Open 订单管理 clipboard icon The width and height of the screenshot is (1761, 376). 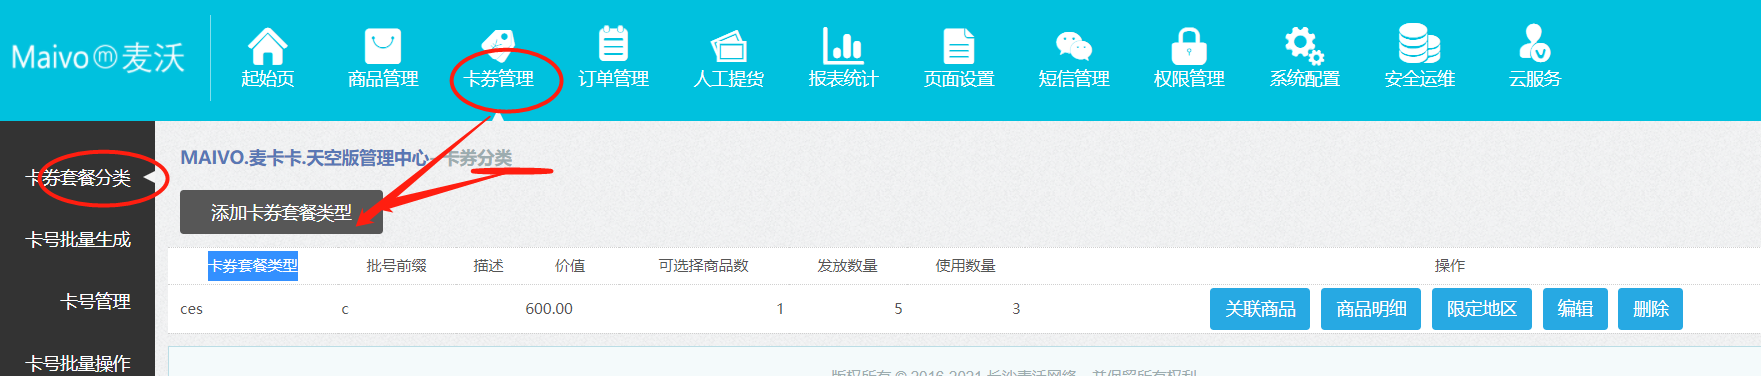pyautogui.click(x=613, y=45)
